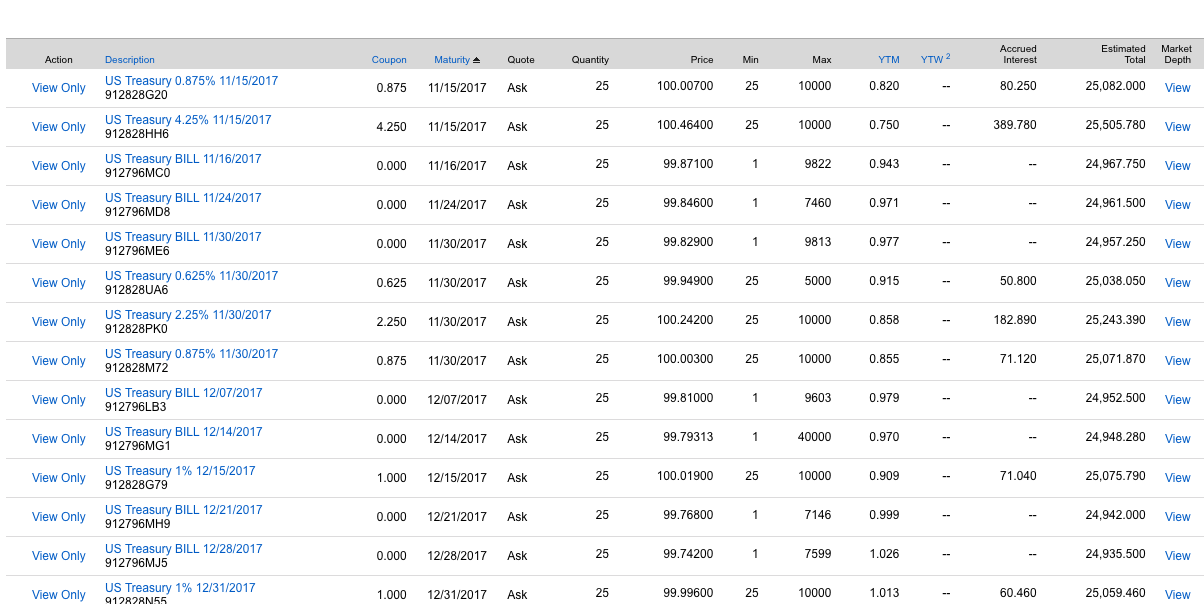Screen dimensions: 1204x604
Task: Open View Only action for 912796MC0
Action: [59, 166]
